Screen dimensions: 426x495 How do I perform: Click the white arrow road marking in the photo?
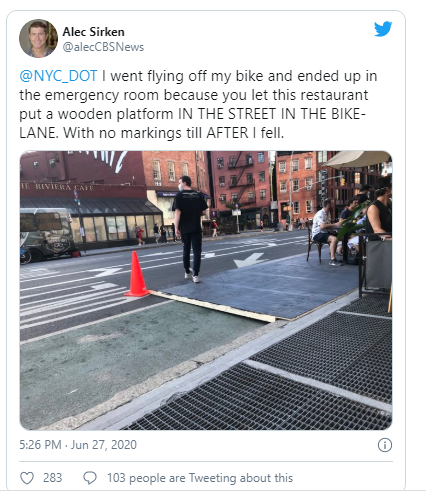pyautogui.click(x=248, y=260)
